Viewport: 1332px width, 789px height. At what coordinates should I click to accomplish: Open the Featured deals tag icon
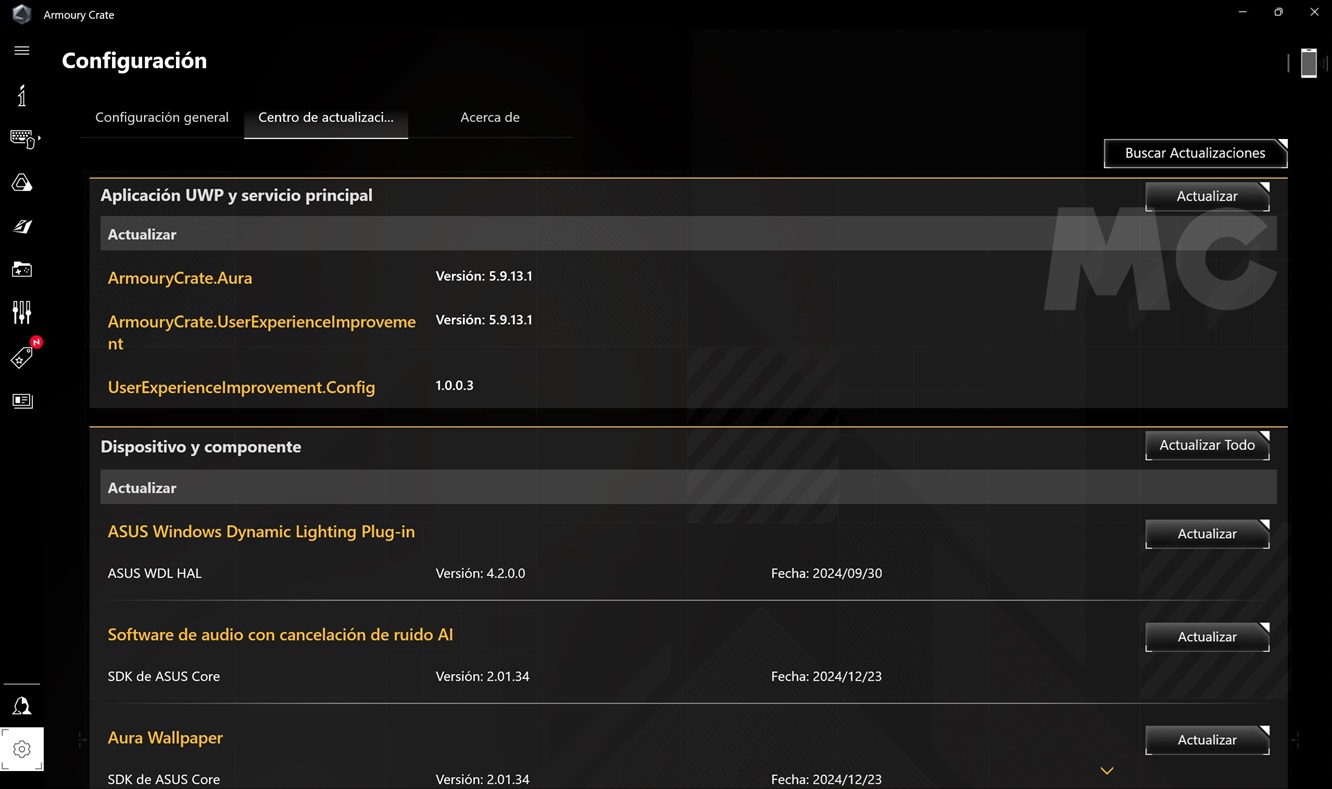[x=22, y=357]
